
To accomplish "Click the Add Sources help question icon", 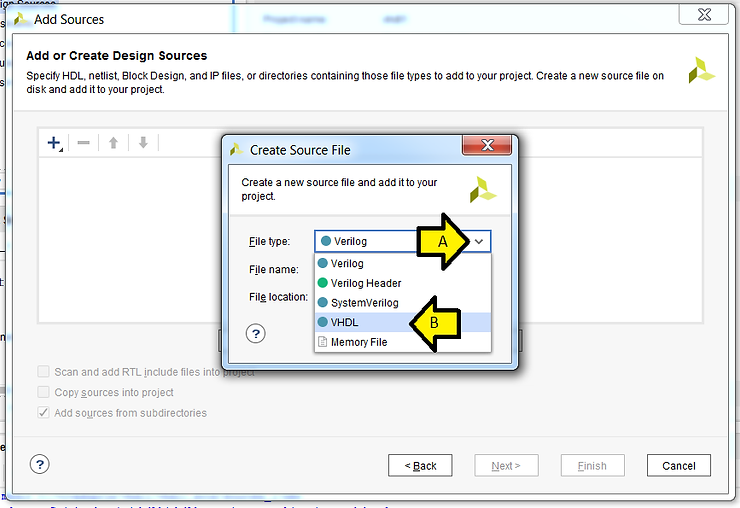I will tap(40, 464).
